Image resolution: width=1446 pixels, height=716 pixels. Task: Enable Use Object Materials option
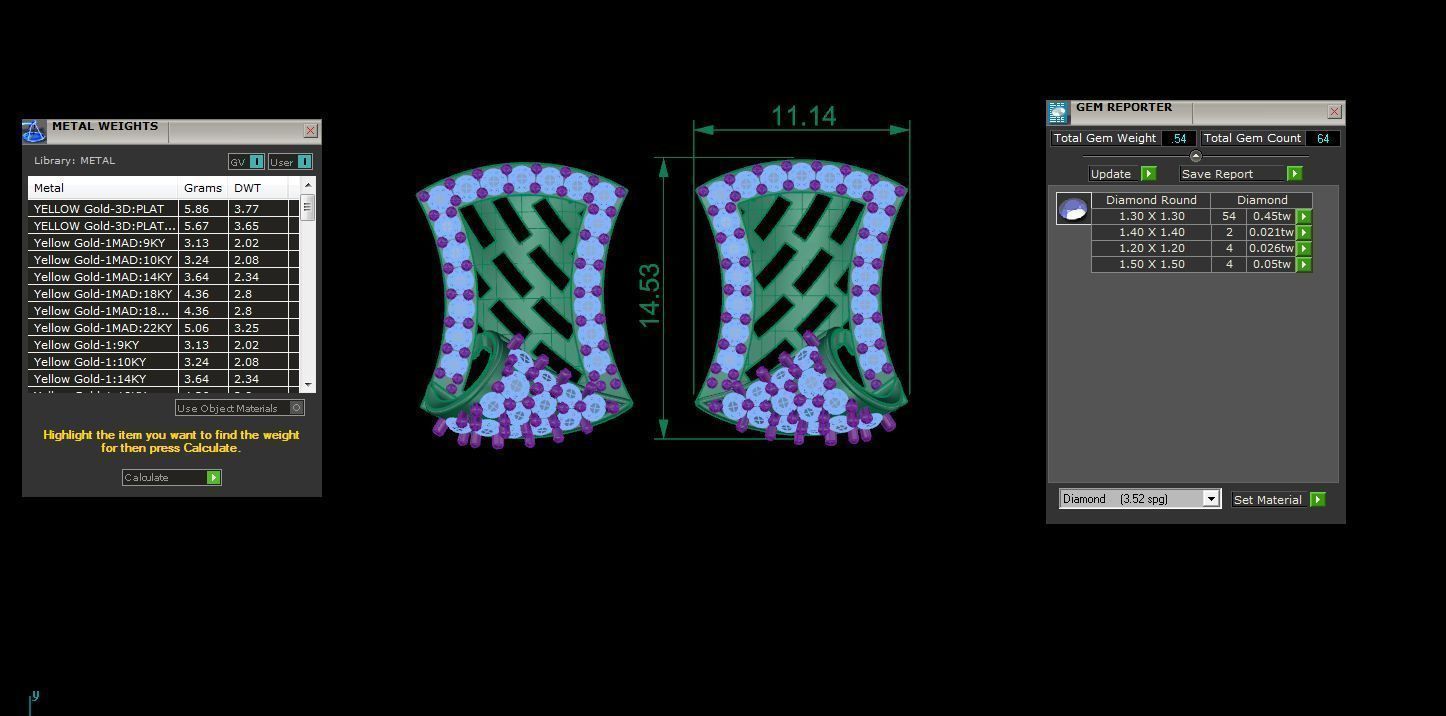239,408
